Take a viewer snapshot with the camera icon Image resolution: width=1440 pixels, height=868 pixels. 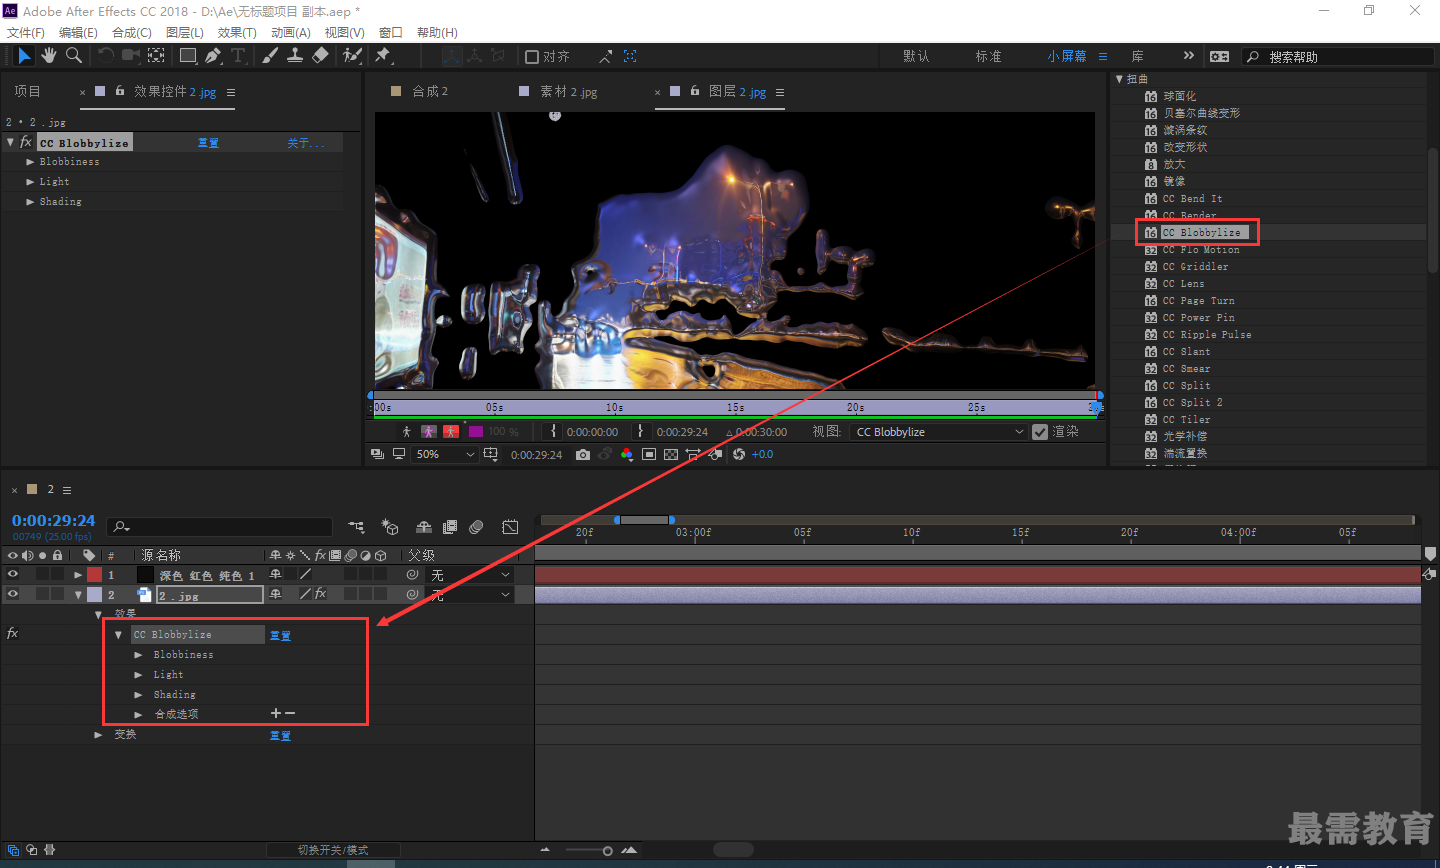coord(583,454)
